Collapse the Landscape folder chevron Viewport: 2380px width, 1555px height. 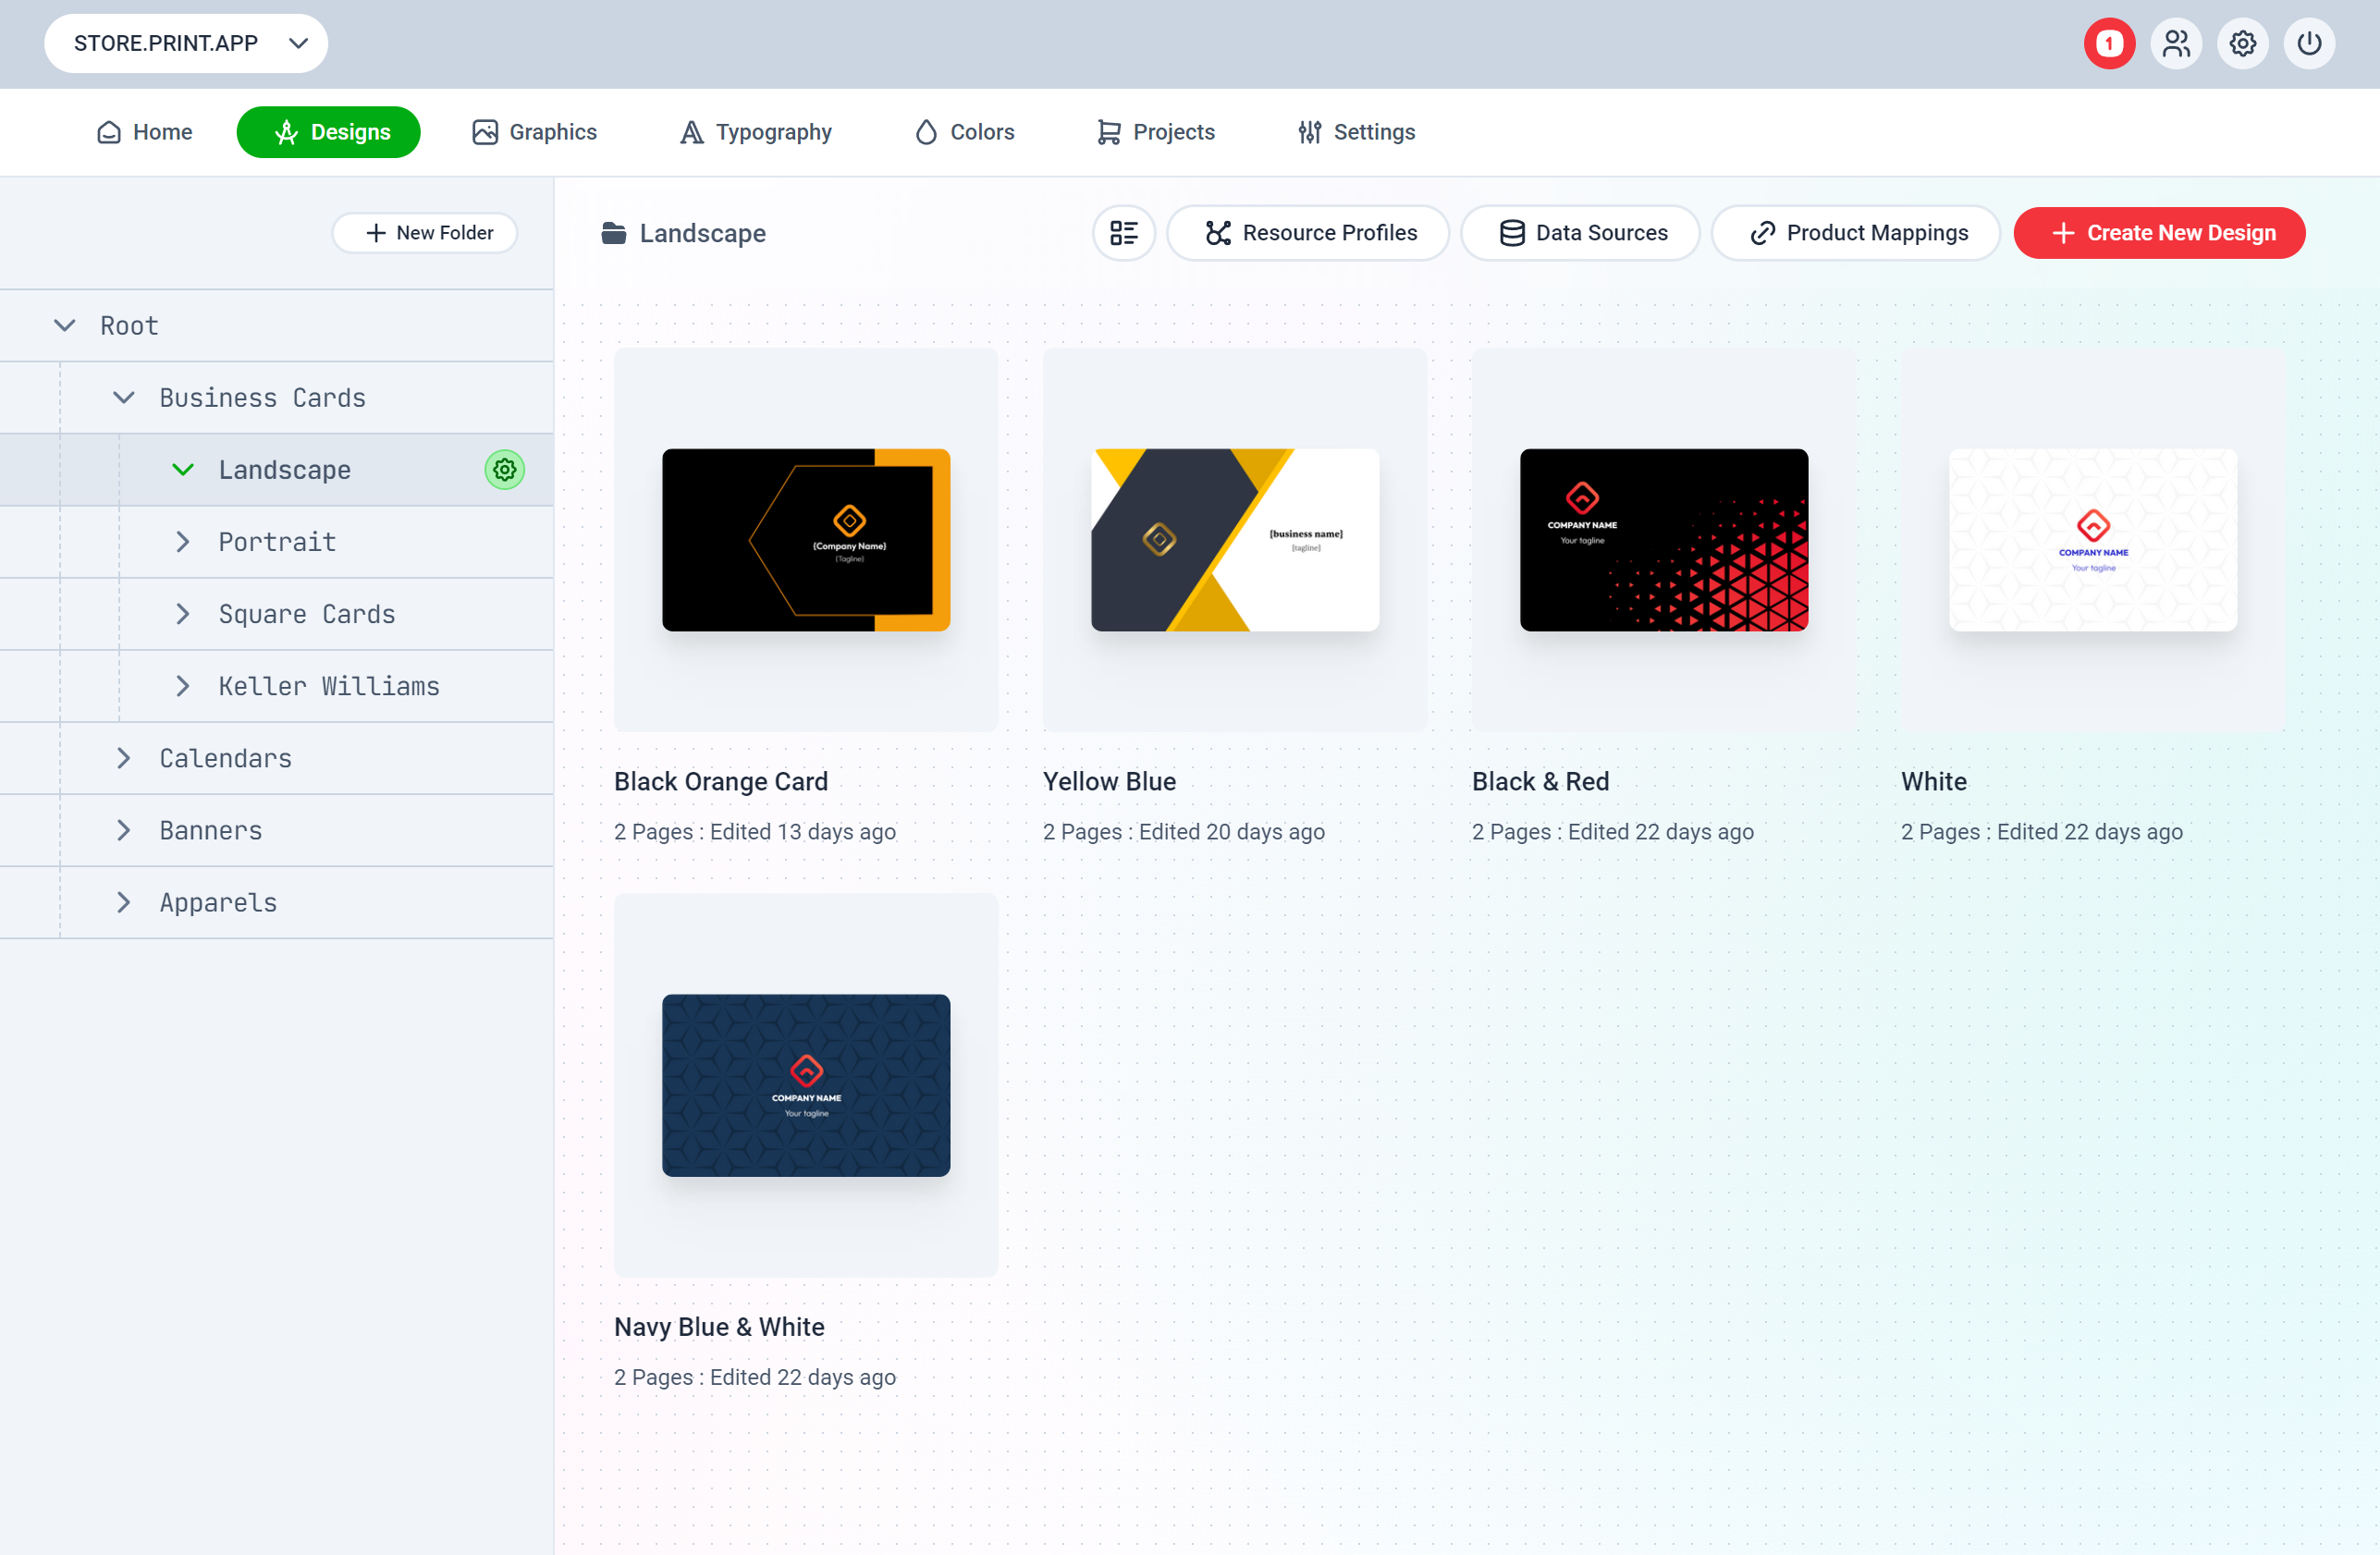tap(183, 469)
